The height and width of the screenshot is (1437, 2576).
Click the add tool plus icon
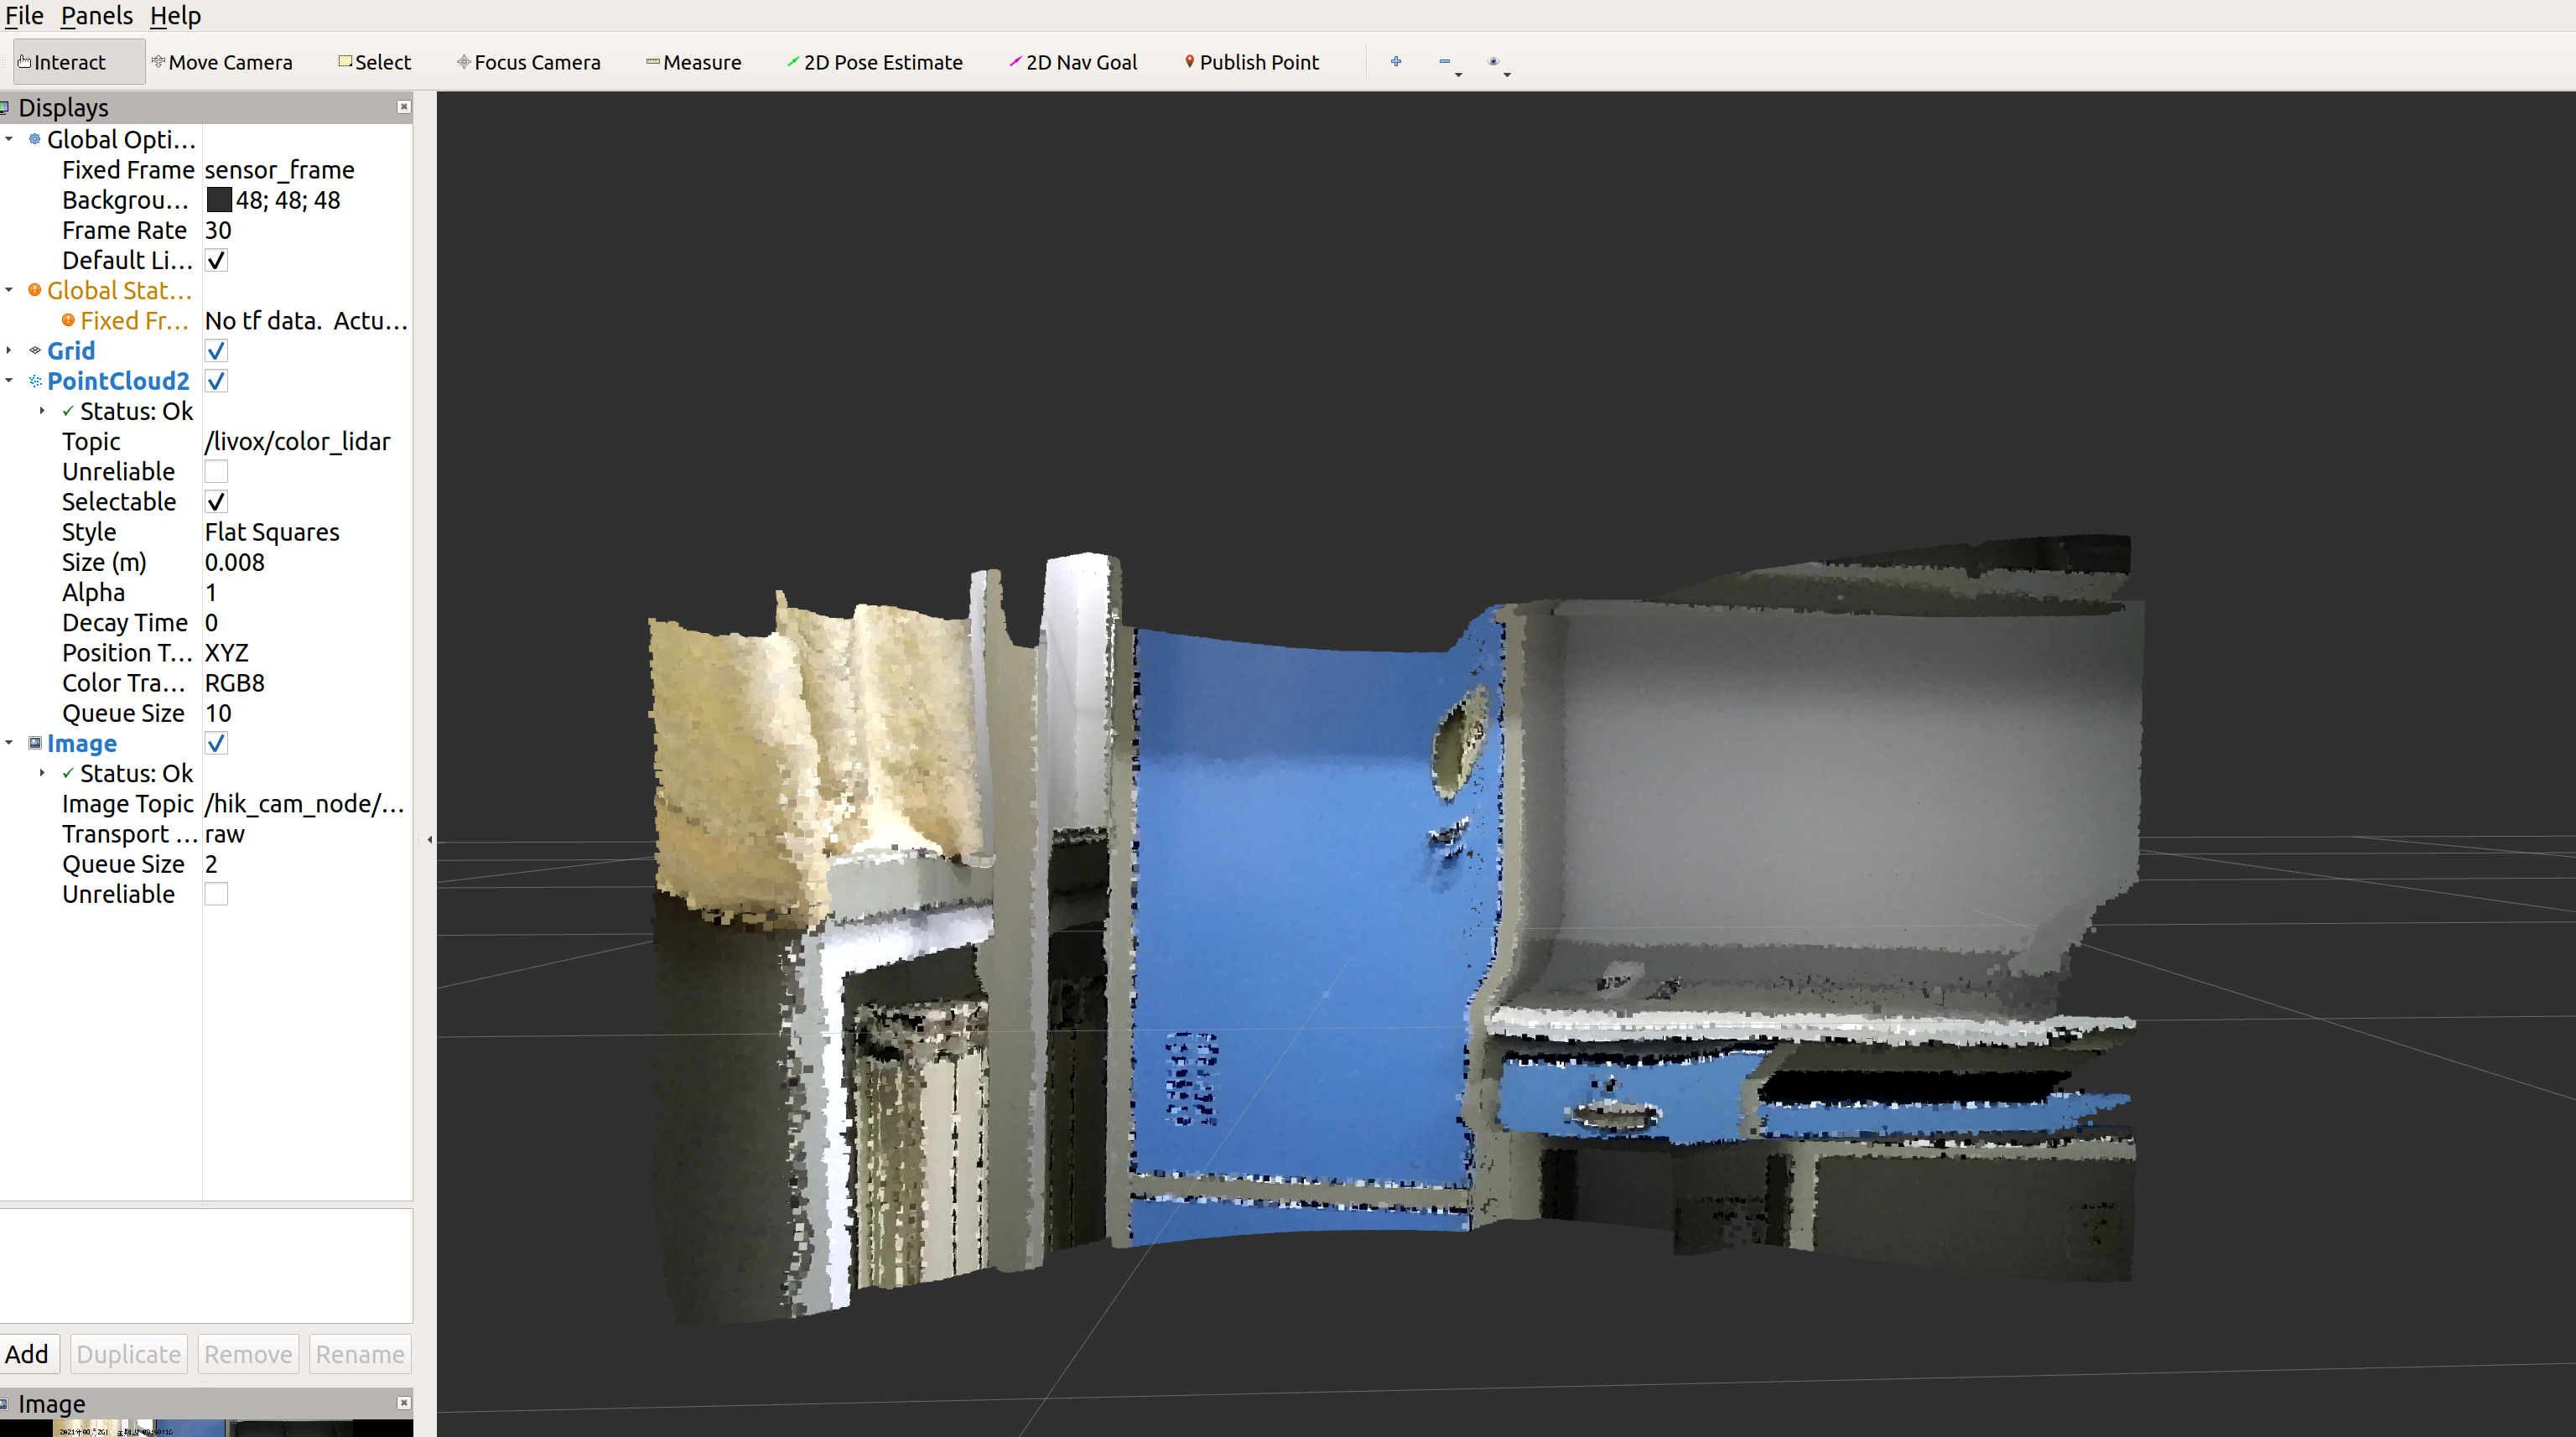click(1396, 62)
